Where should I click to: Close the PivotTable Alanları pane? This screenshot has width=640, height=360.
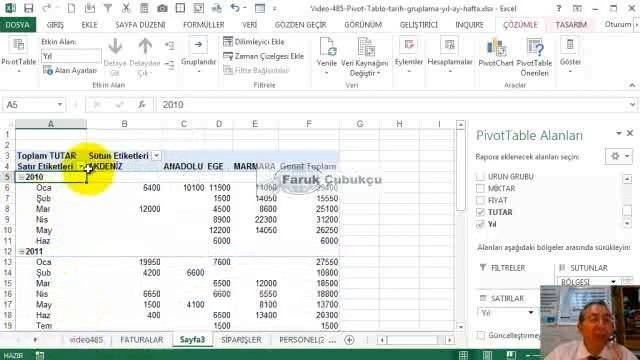pyautogui.click(x=630, y=133)
